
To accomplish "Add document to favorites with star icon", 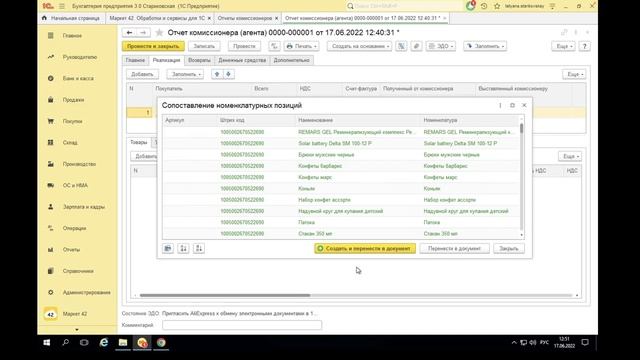I will click(160, 32).
